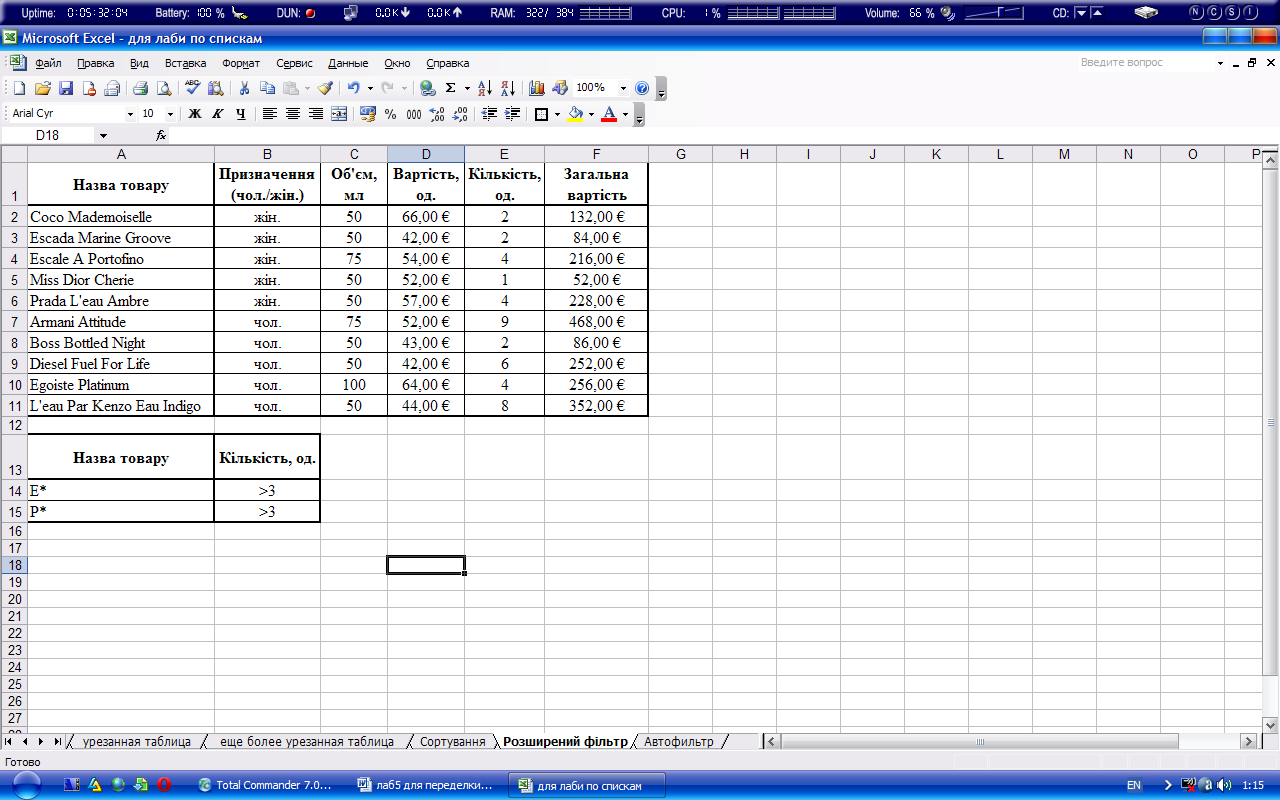Image resolution: width=1280 pixels, height=800 pixels.
Task: Expand the AutoSum functions dropdown arrow
Action: pos(466,88)
